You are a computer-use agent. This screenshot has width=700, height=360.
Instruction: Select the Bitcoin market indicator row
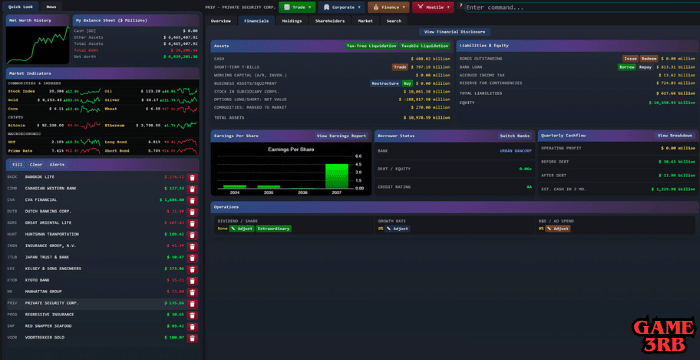coord(54,126)
